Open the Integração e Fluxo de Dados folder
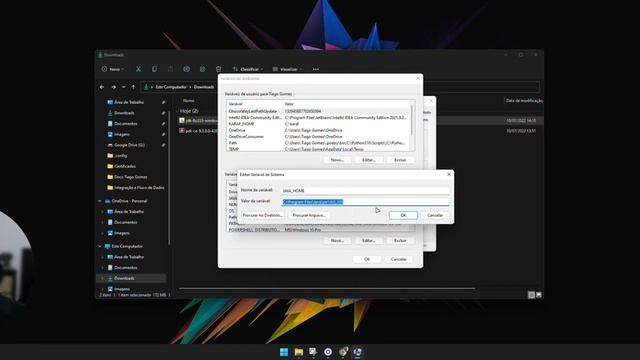The height and width of the screenshot is (360, 640). click(139, 188)
